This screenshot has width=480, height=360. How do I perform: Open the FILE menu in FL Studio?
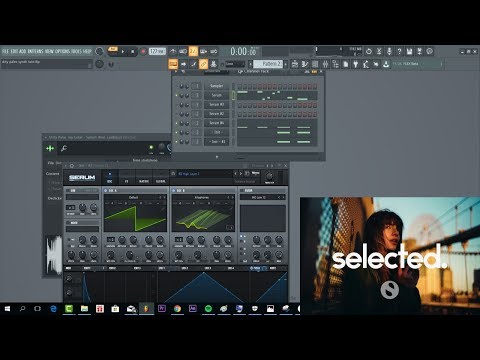(x=5, y=51)
